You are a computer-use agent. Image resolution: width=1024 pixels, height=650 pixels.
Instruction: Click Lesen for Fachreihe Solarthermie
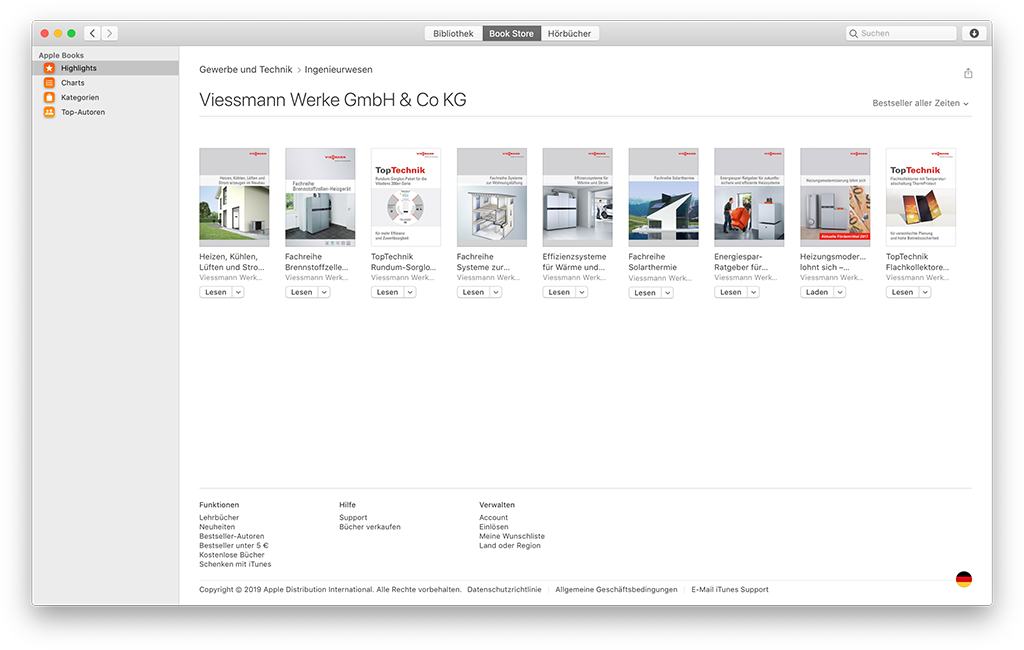tap(645, 293)
